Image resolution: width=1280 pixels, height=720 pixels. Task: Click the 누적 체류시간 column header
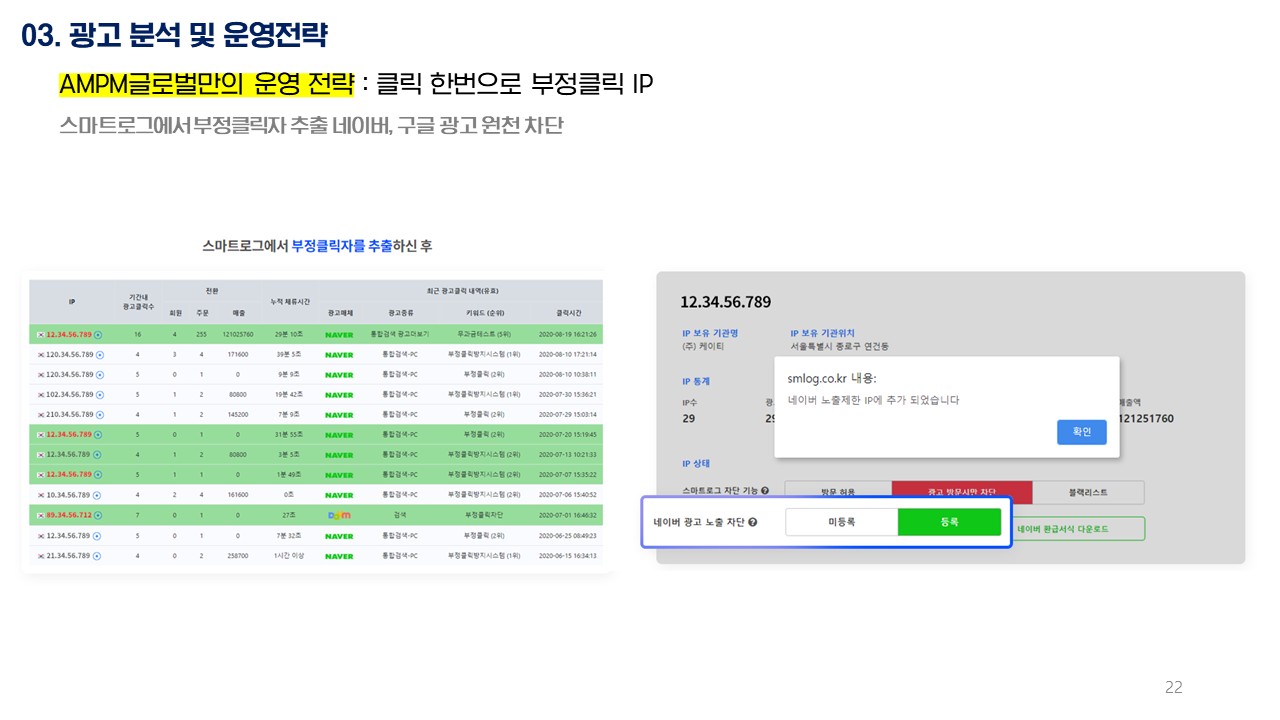[290, 301]
